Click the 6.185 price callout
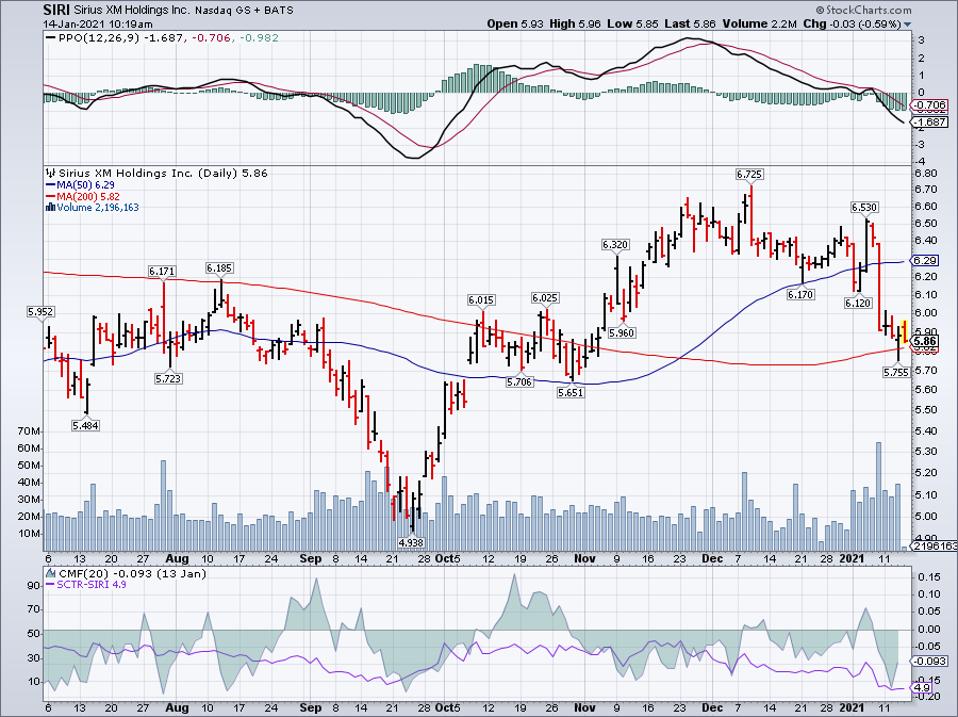 click(x=219, y=268)
